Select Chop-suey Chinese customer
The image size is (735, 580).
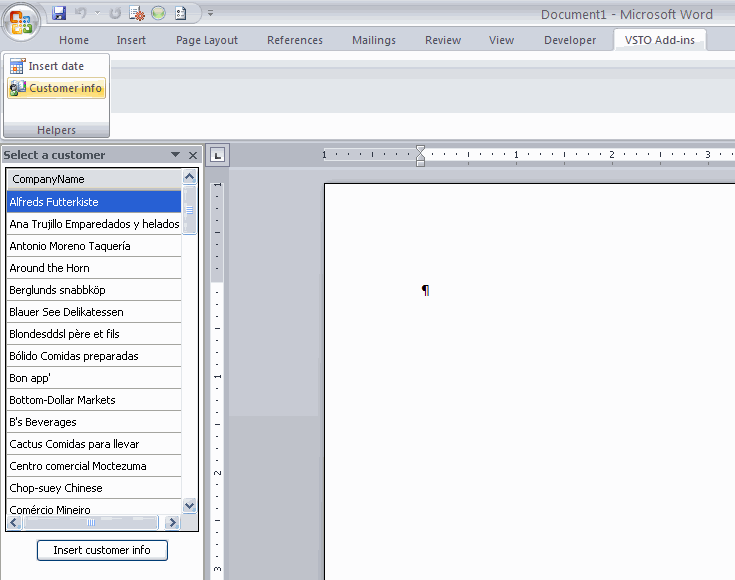(94, 488)
